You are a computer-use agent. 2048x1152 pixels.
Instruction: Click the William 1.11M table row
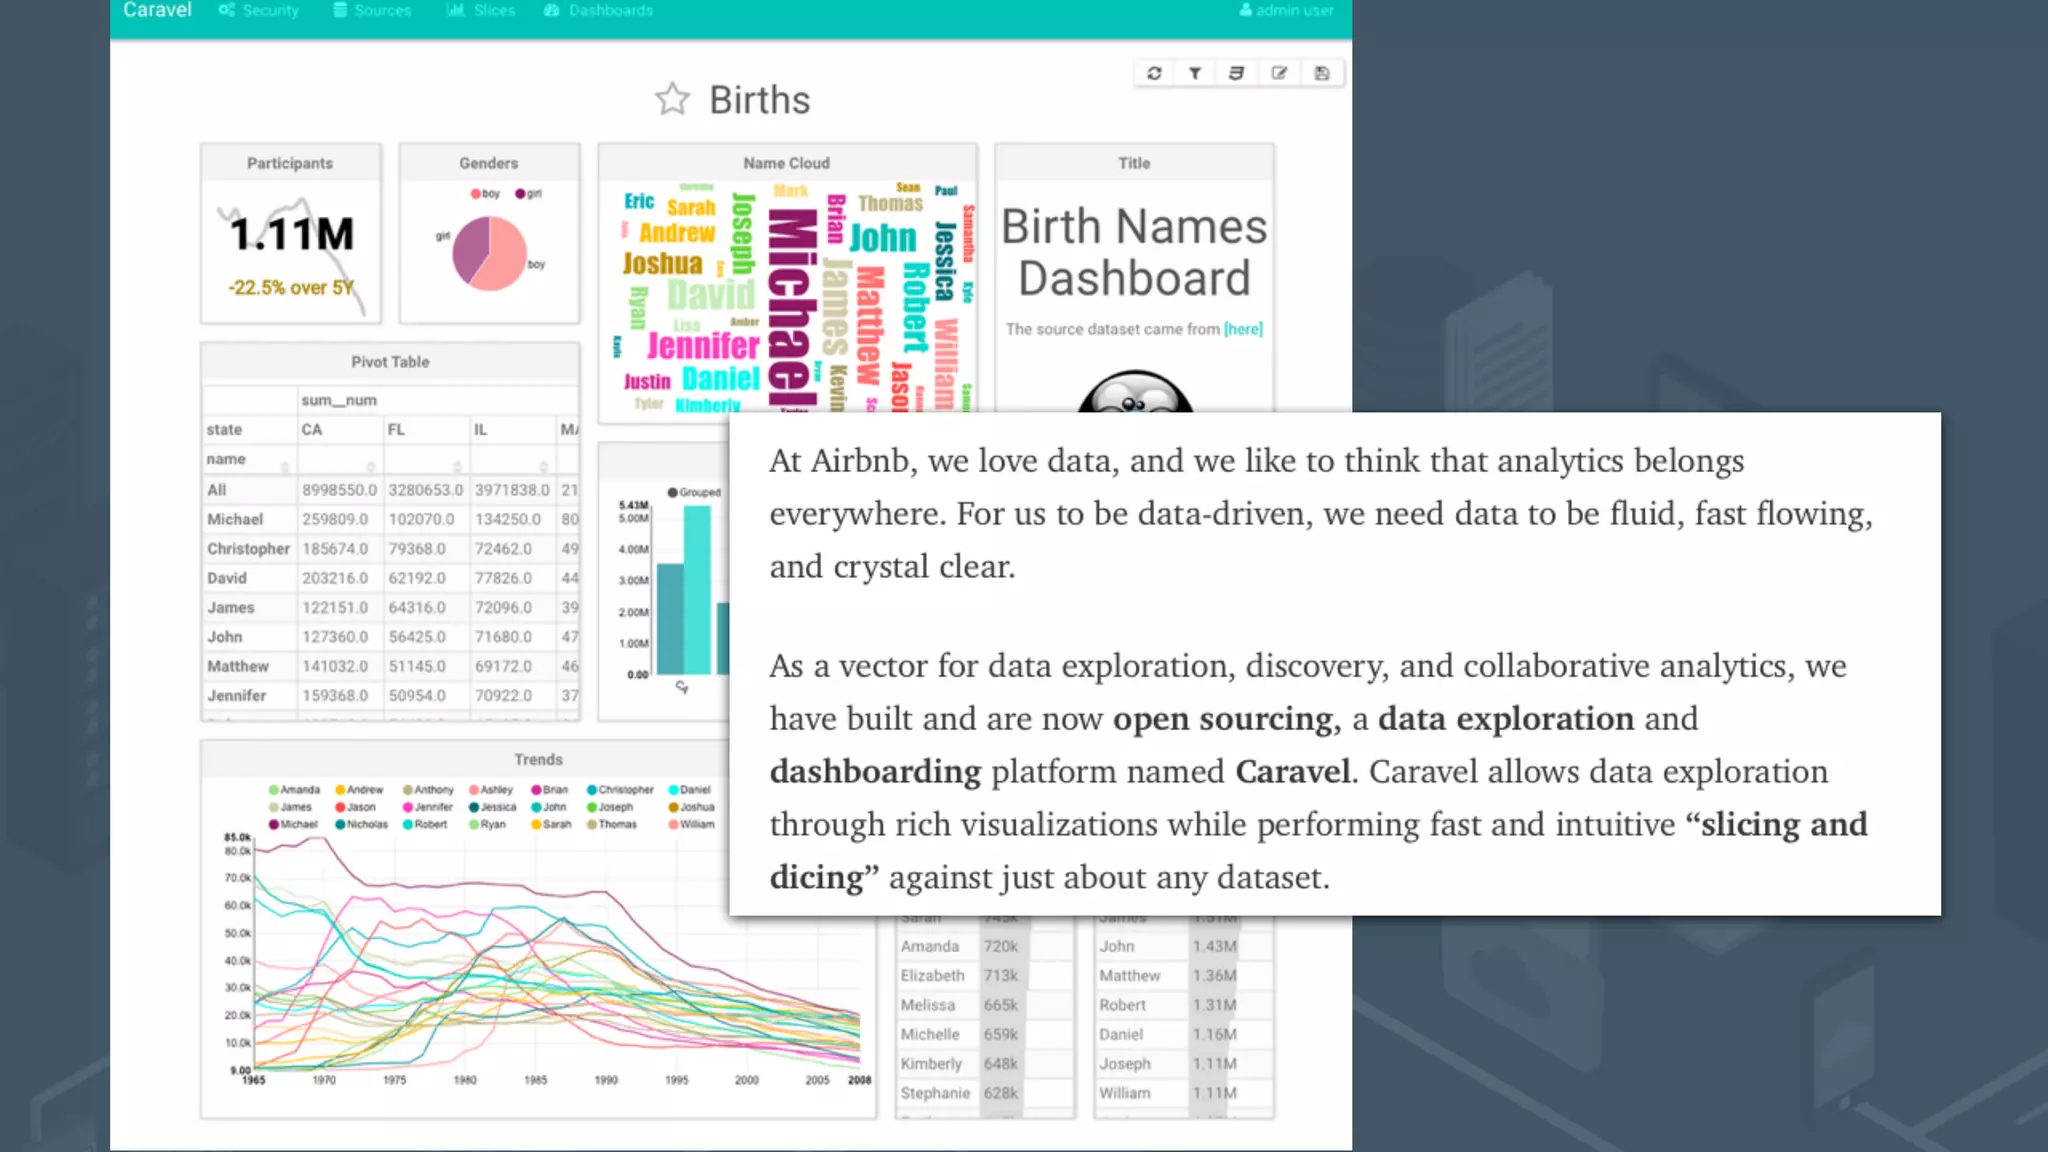[1184, 1093]
